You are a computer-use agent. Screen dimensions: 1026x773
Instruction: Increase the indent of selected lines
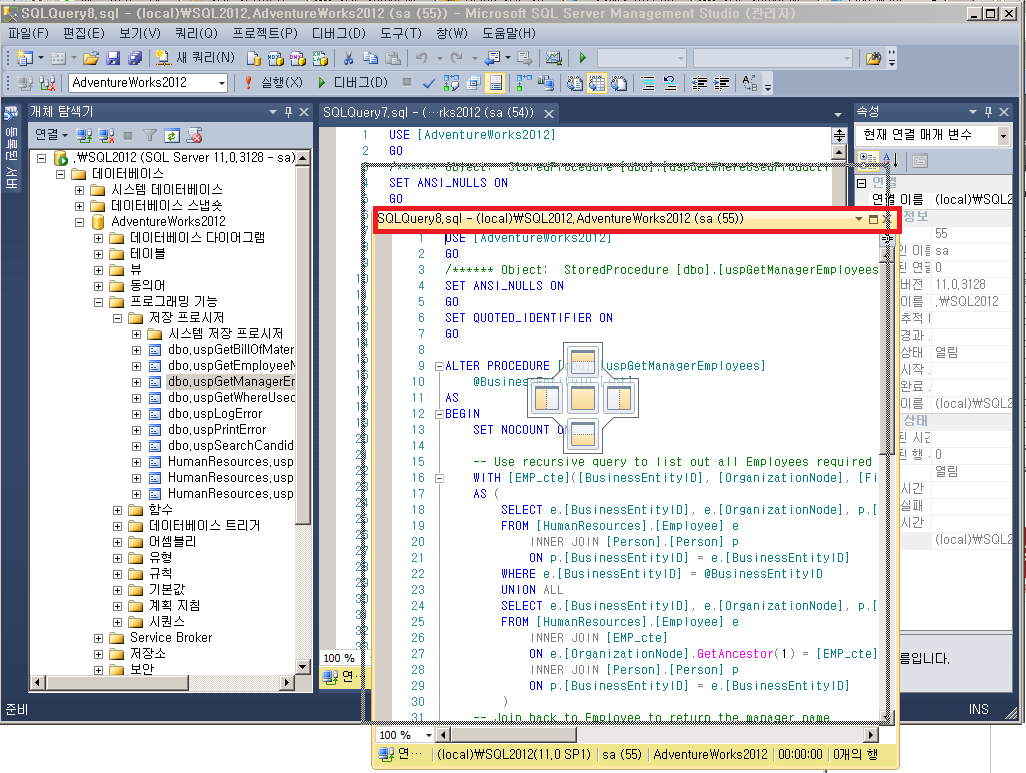(x=721, y=82)
